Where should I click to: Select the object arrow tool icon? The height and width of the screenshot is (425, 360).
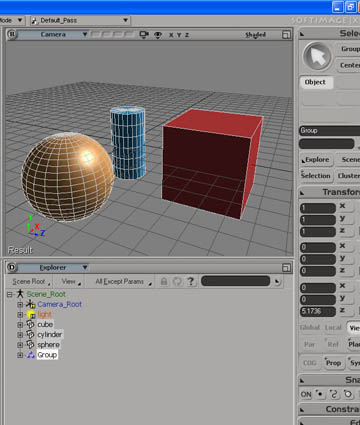(x=317, y=56)
